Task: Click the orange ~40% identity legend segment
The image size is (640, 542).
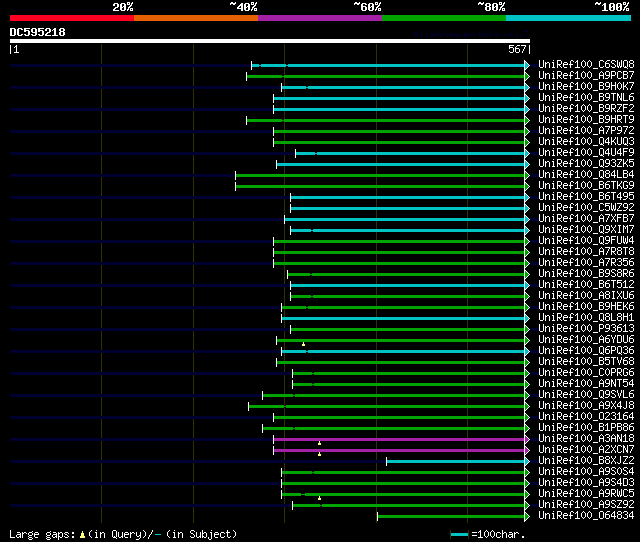Action: (x=196, y=18)
